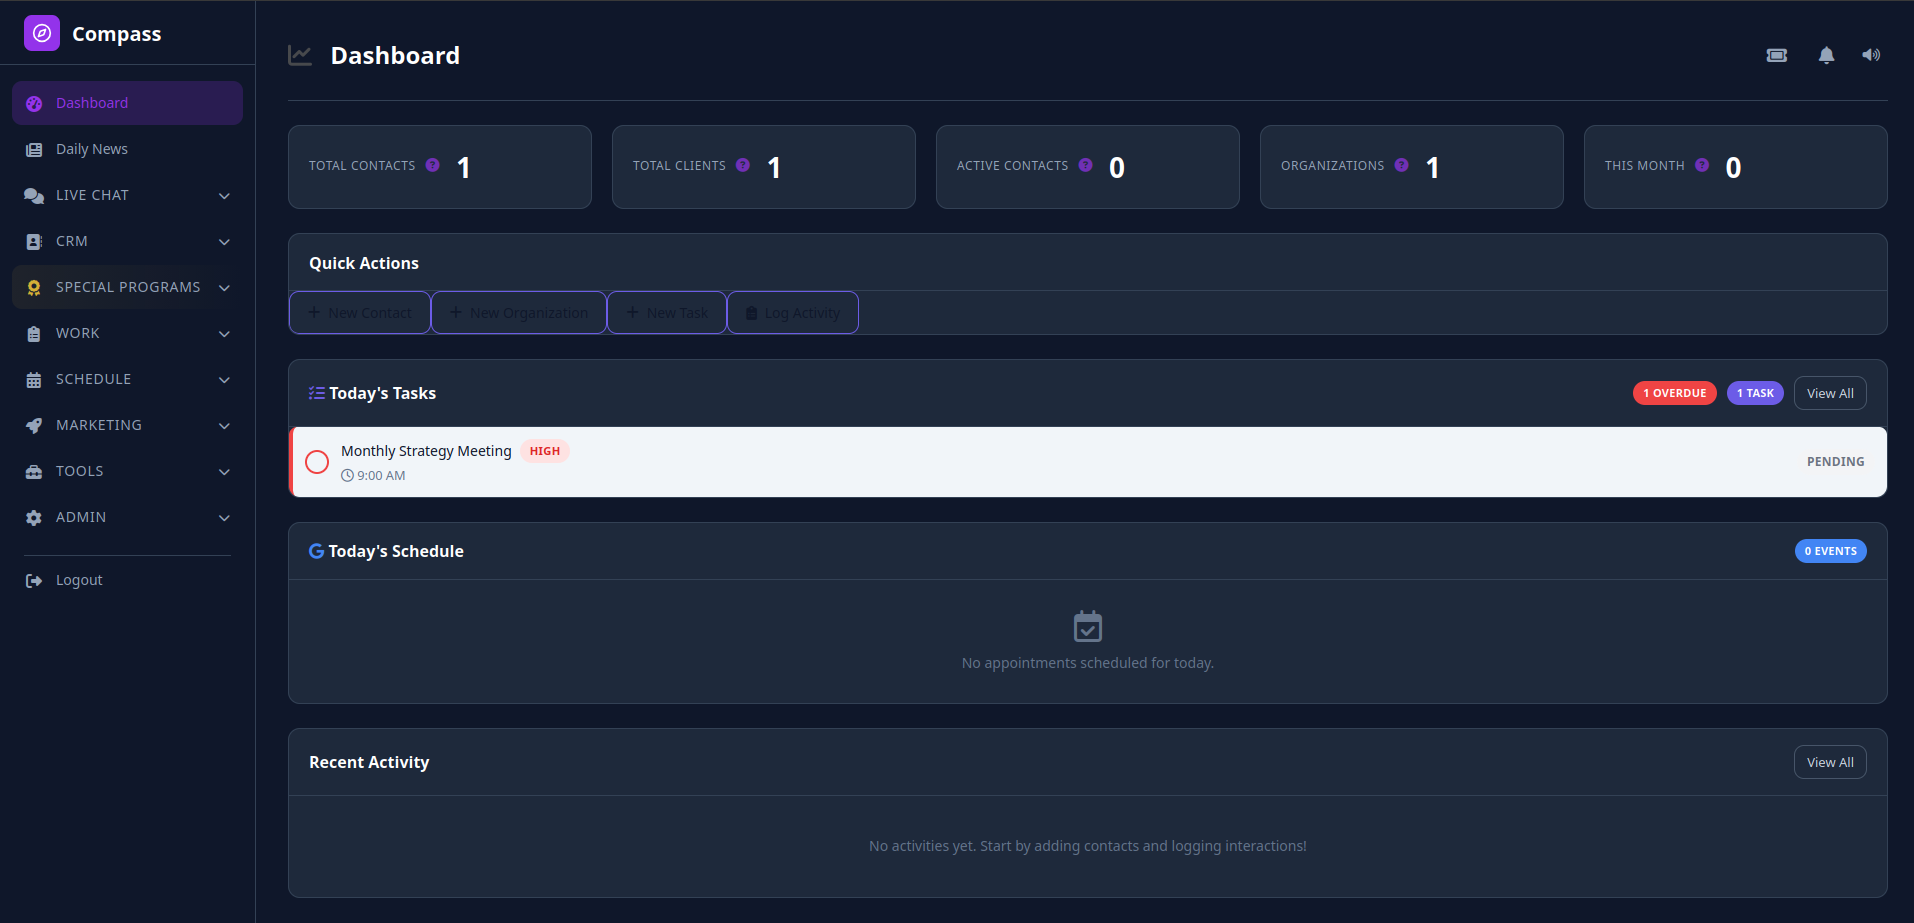The width and height of the screenshot is (1914, 923).
Task: Mute sound using the speaker icon
Action: point(1870,55)
